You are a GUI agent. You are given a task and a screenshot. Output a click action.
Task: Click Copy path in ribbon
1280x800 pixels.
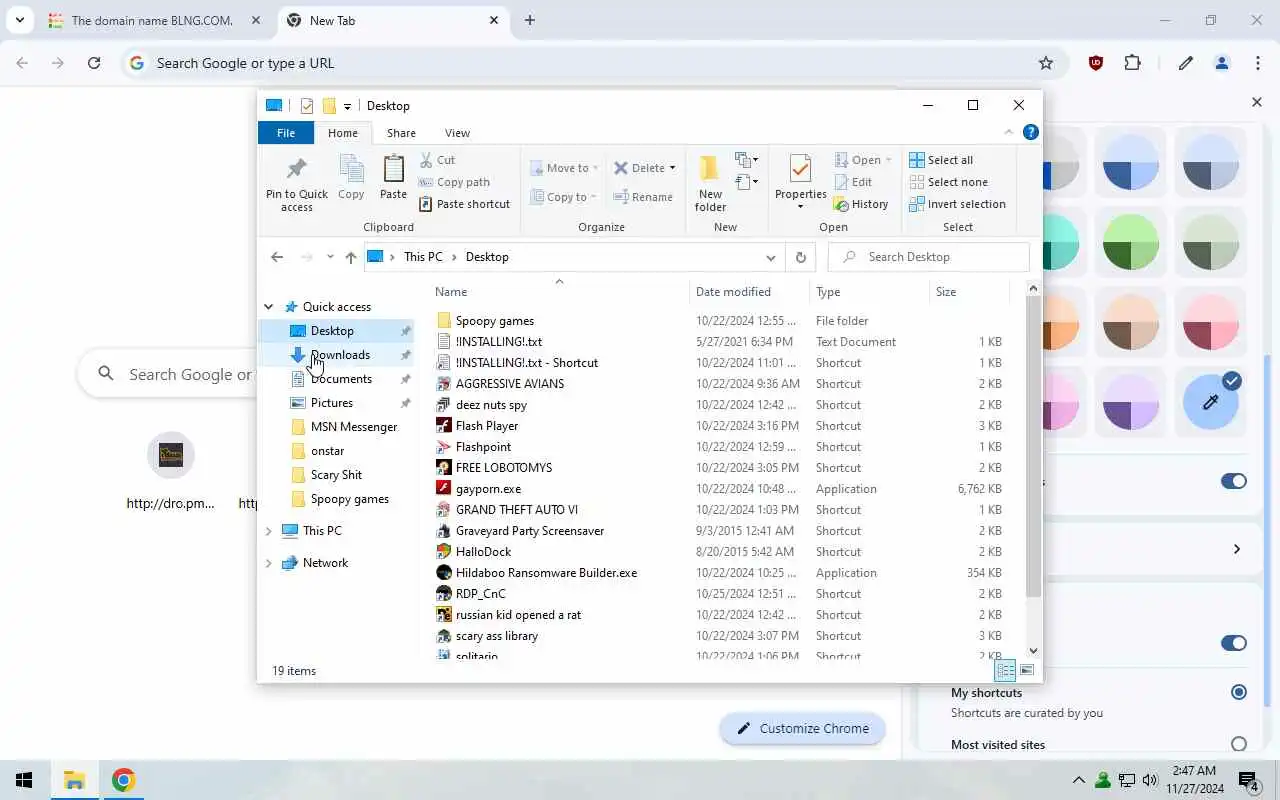pos(454,182)
